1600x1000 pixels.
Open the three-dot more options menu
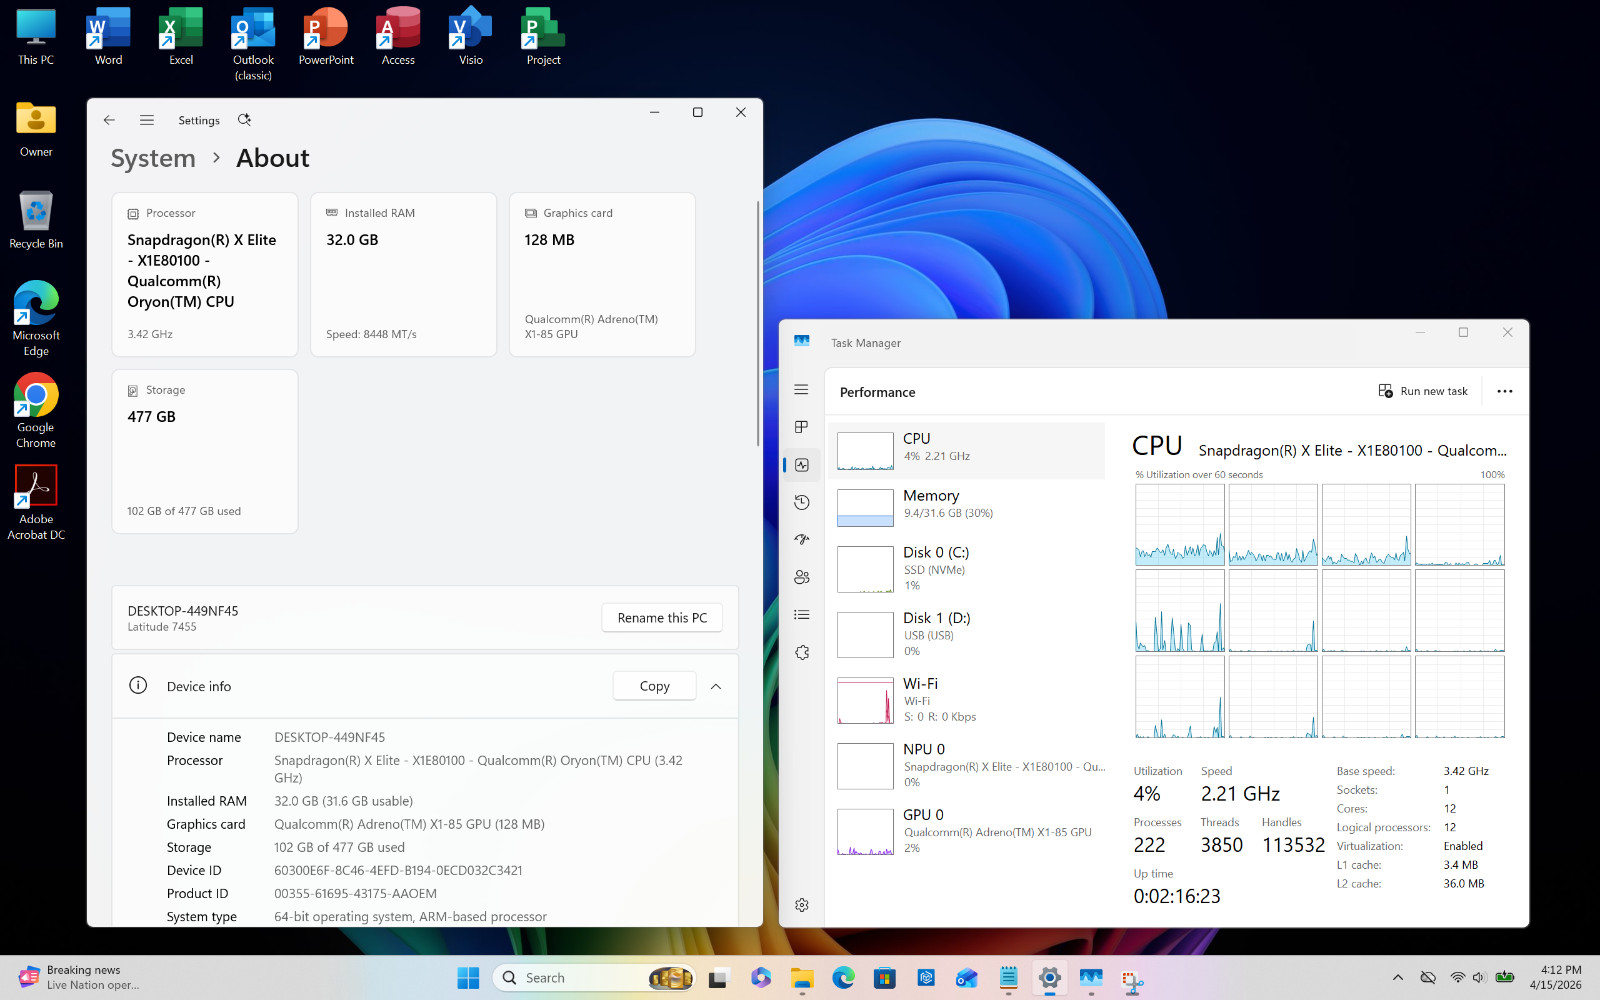pyautogui.click(x=1504, y=391)
